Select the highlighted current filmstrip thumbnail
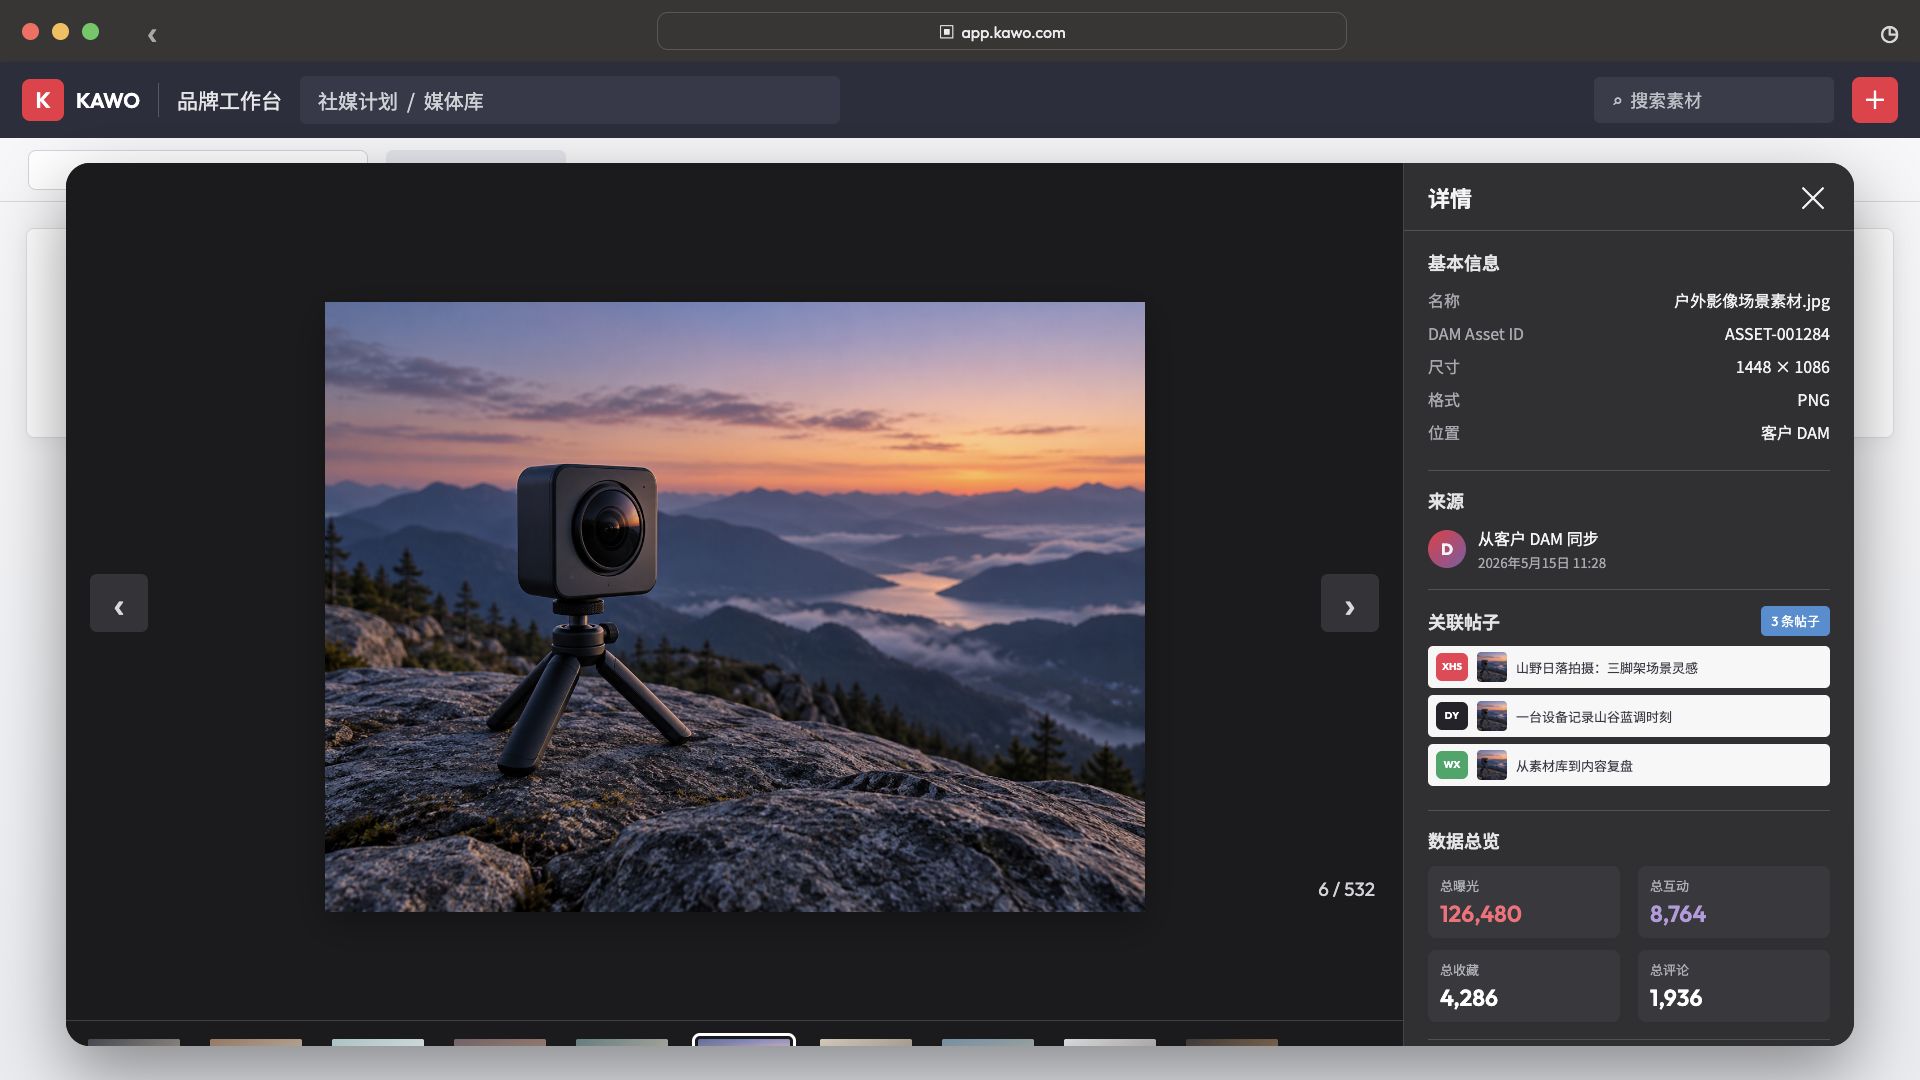Screen dimensions: 1920x1080 744,1040
